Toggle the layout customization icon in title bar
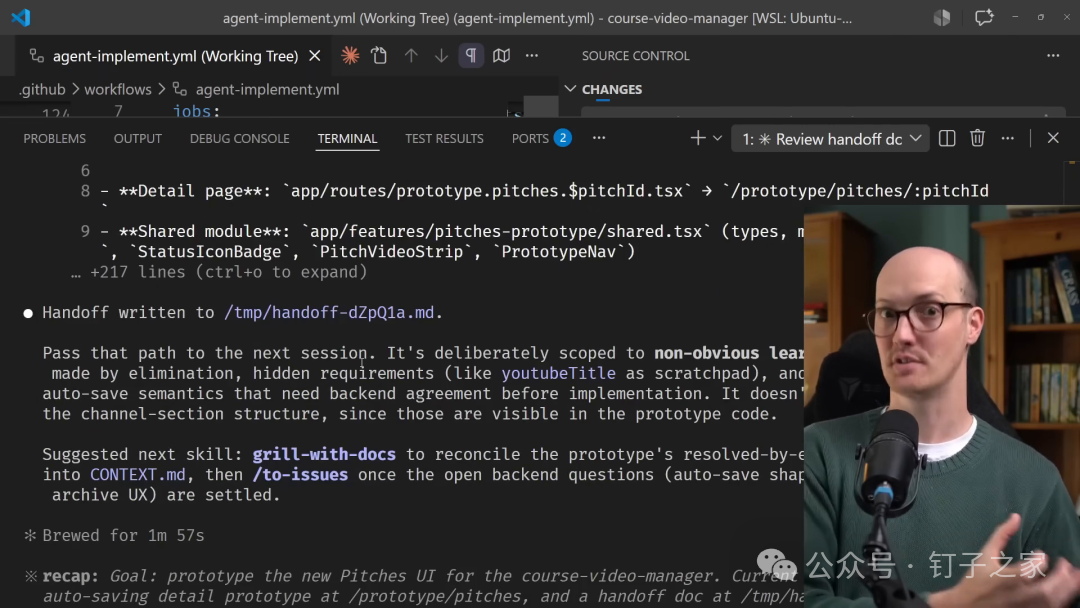 coord(942,17)
